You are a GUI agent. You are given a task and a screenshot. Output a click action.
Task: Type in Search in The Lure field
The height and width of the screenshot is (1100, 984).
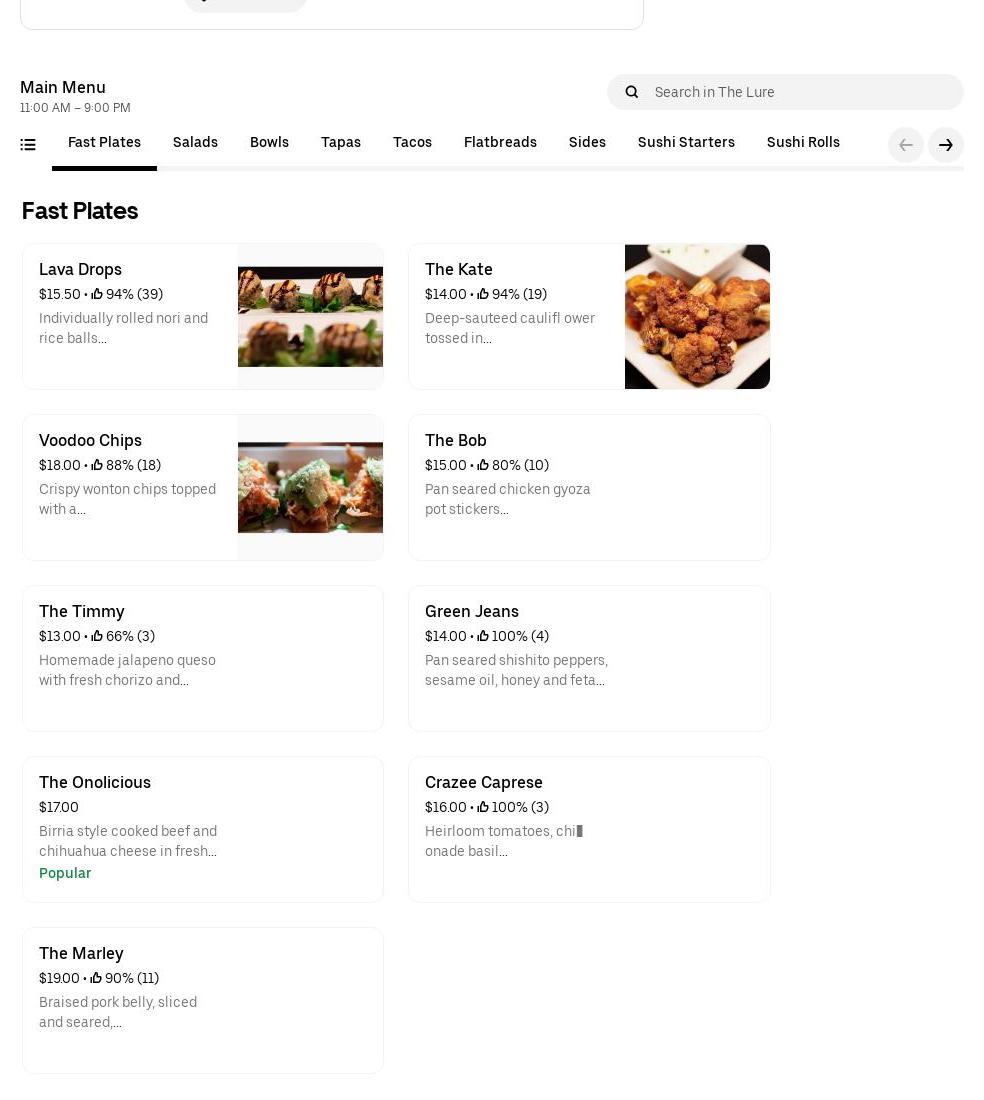tap(800, 92)
